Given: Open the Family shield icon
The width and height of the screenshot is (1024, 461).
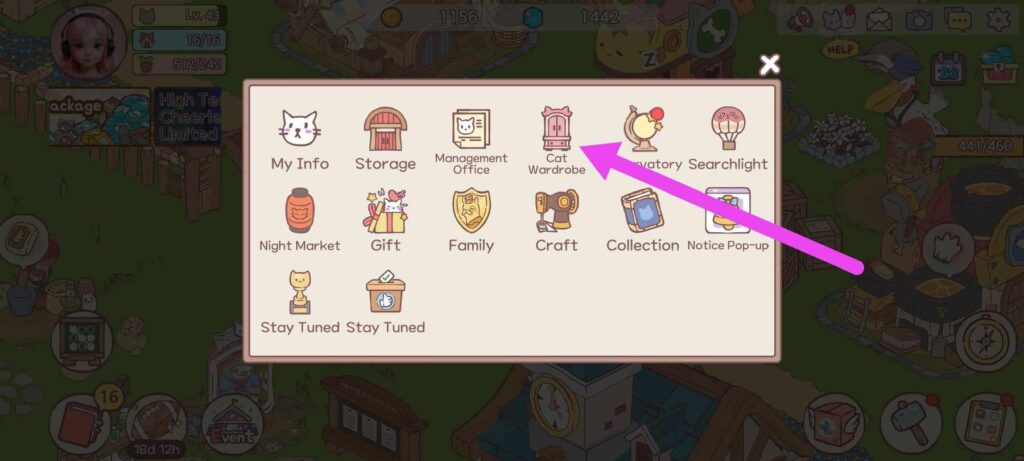Looking at the screenshot, I should tap(471, 210).
